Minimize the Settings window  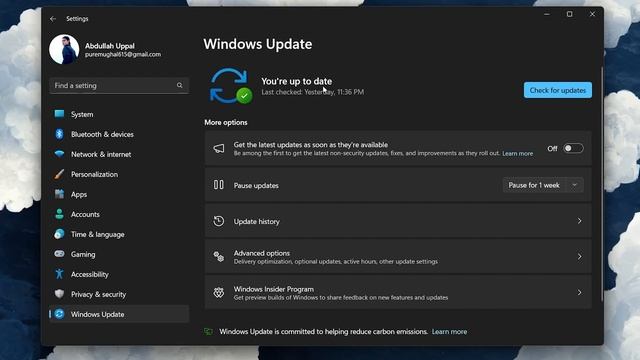pyautogui.click(x=547, y=14)
